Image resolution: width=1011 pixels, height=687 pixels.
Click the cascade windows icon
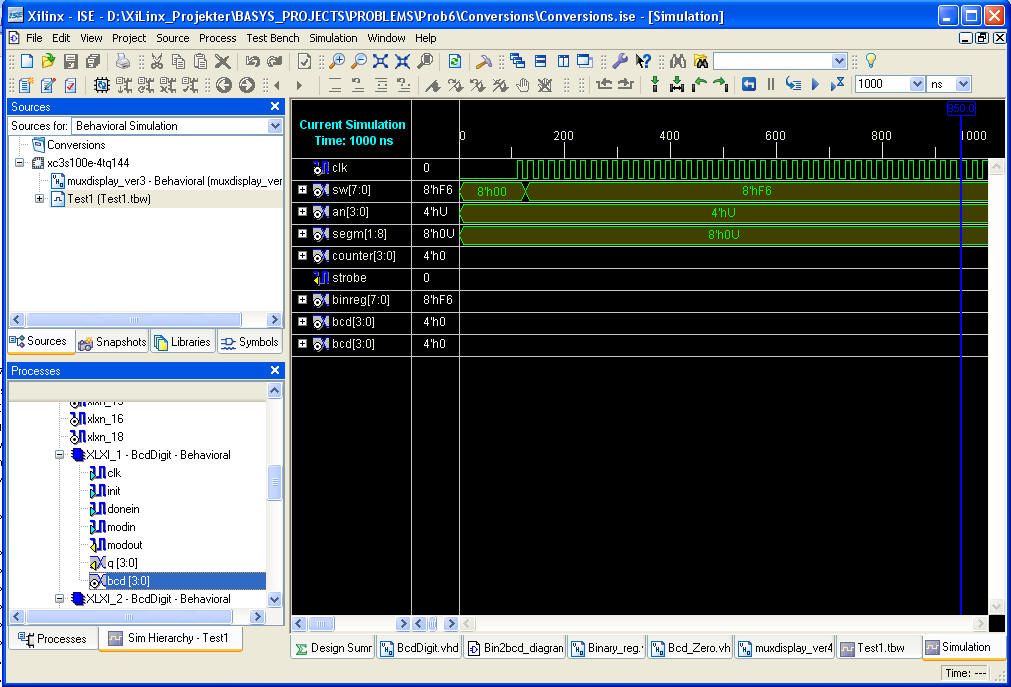click(x=517, y=61)
